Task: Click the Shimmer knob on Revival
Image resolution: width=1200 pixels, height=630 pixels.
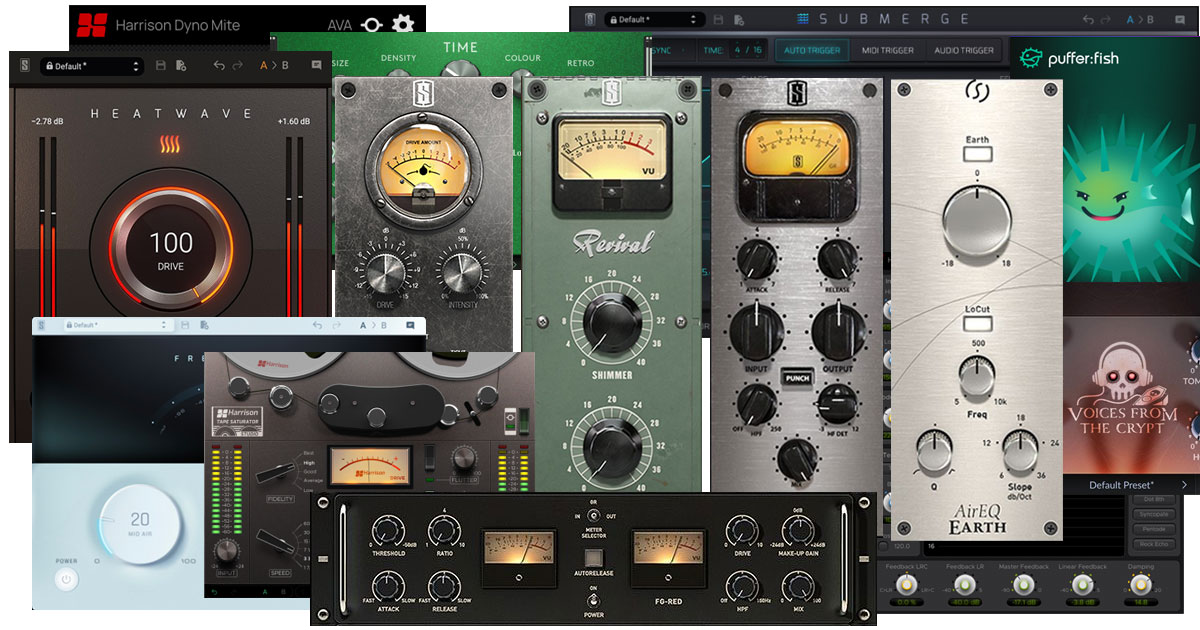Action: [x=612, y=326]
